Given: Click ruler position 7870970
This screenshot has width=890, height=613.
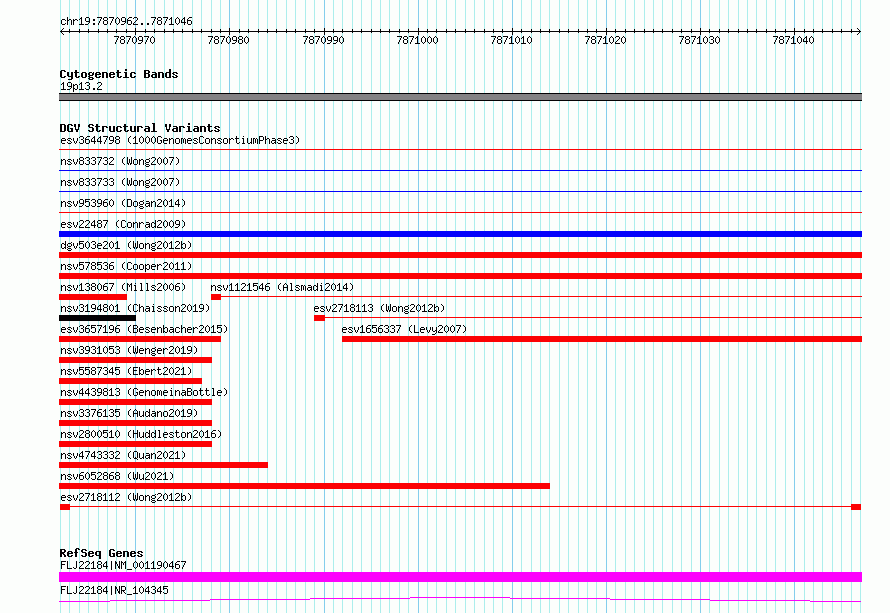Looking at the screenshot, I should [x=134, y=40].
